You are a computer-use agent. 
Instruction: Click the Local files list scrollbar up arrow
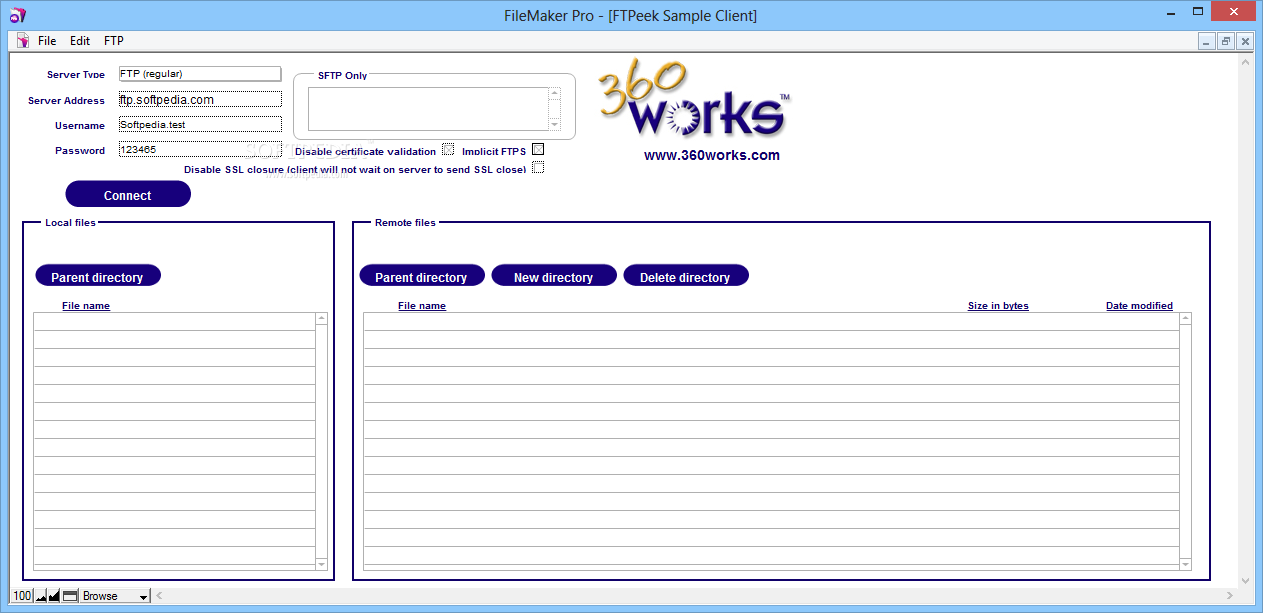[x=322, y=319]
